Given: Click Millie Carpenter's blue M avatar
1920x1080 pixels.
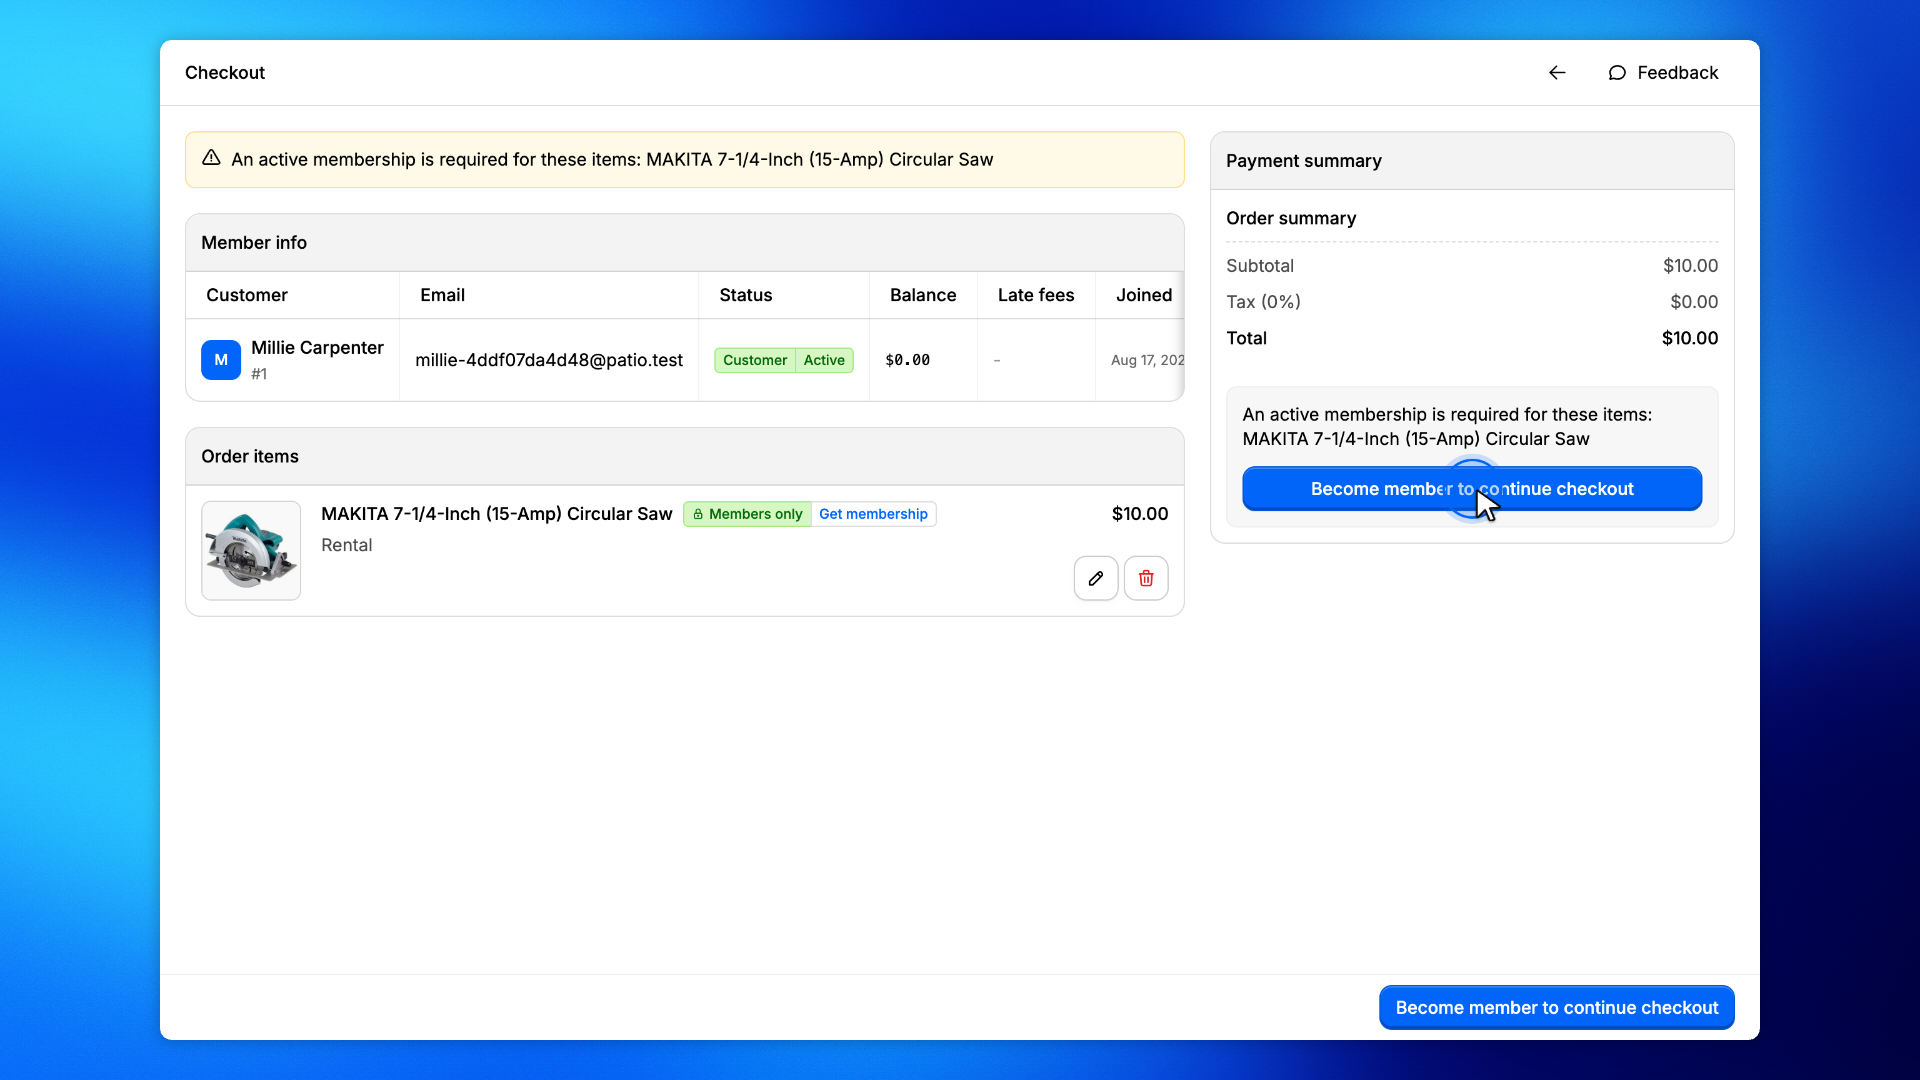Looking at the screenshot, I should coord(221,360).
